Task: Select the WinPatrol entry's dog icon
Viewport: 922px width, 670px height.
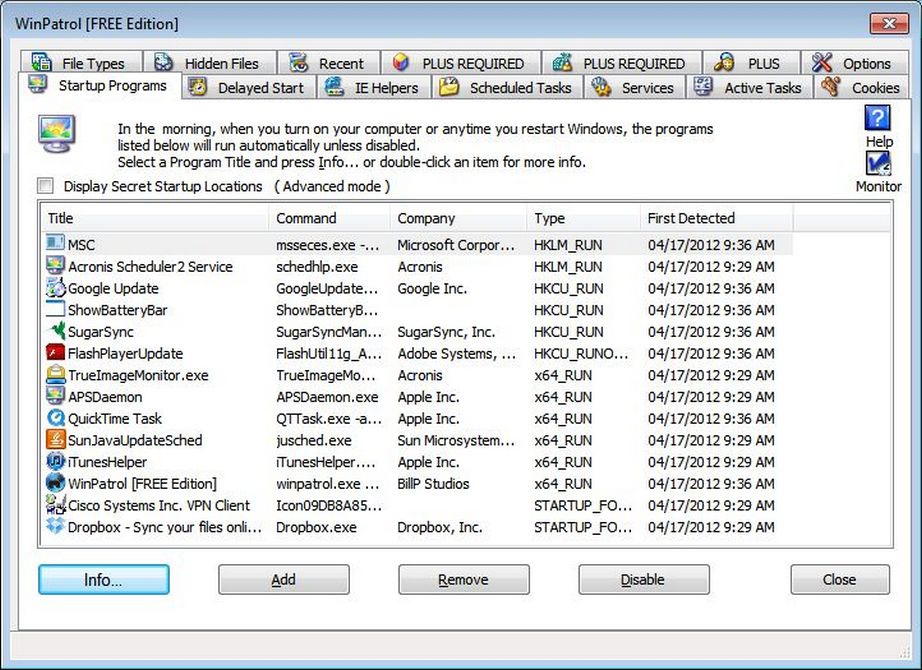Action: pos(55,483)
